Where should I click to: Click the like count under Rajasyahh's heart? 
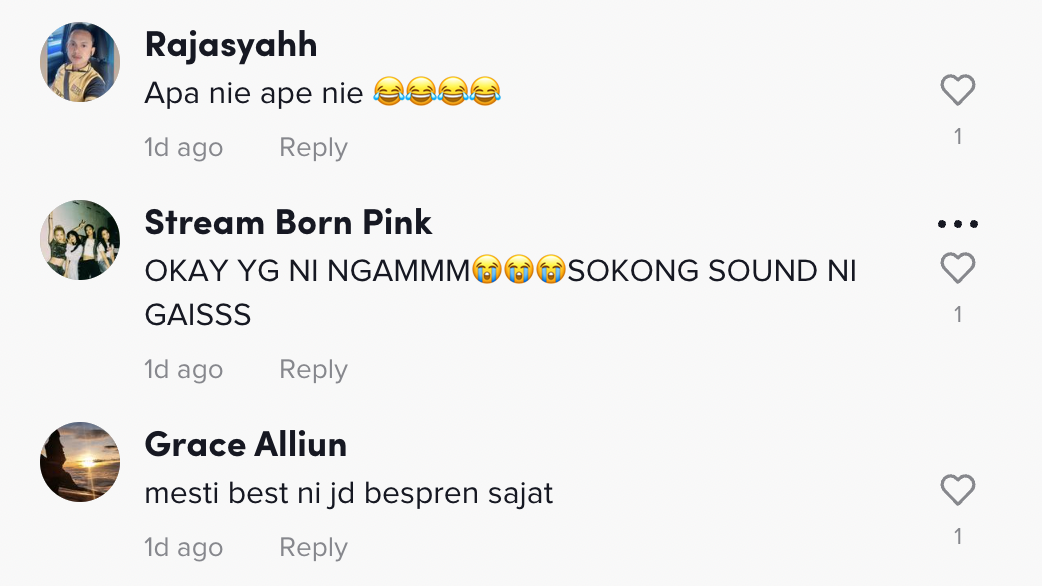957,137
